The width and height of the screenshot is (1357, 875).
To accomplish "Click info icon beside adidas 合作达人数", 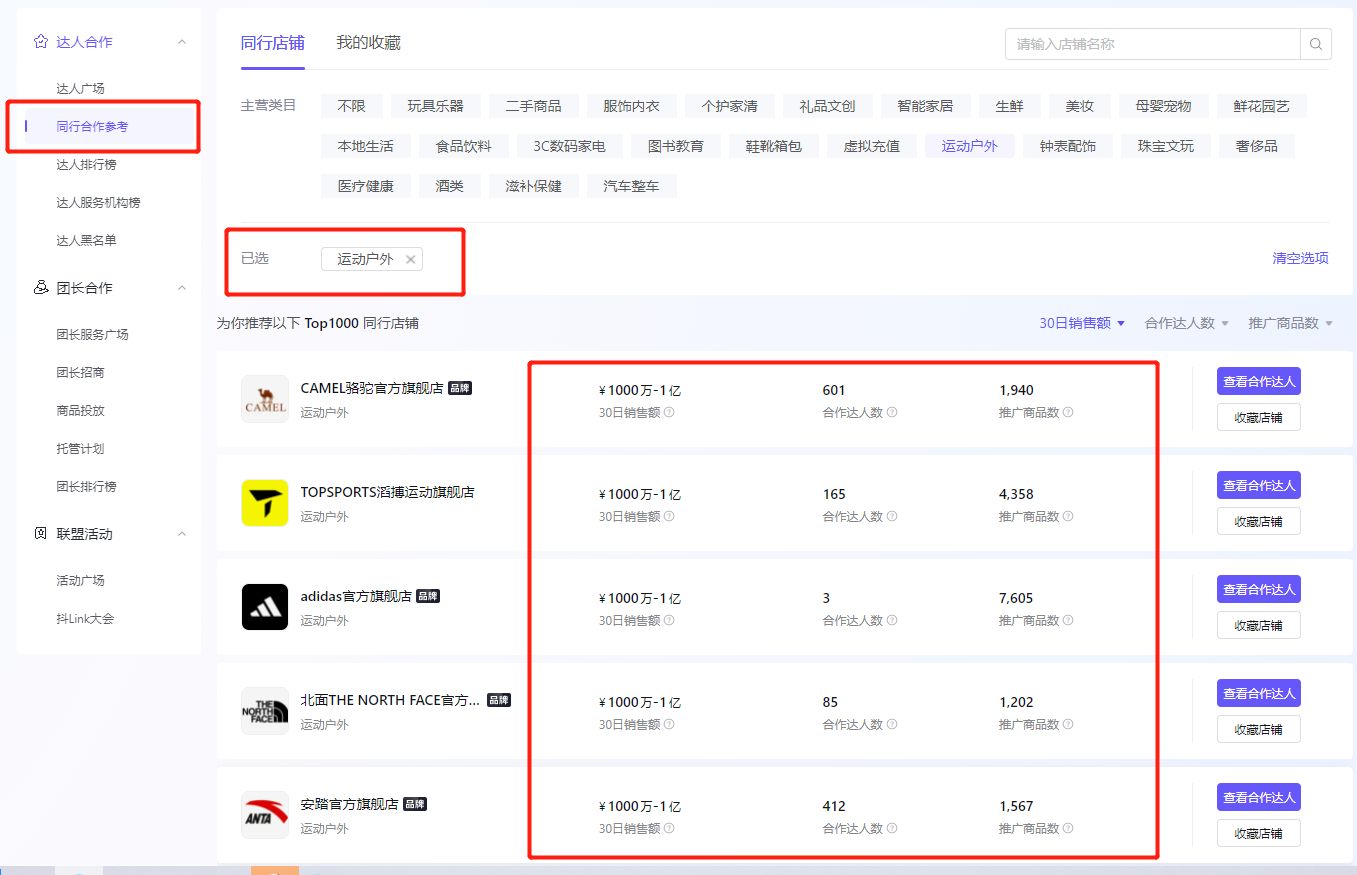I will pyautogui.click(x=892, y=620).
